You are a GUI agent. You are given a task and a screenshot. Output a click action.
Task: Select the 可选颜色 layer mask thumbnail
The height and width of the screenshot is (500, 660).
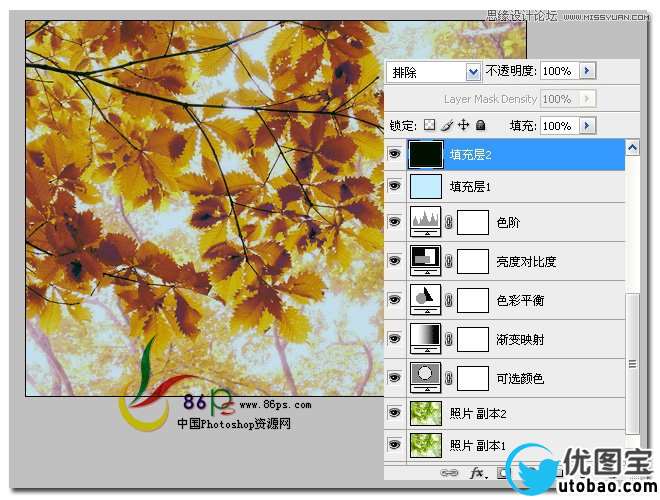pos(473,378)
